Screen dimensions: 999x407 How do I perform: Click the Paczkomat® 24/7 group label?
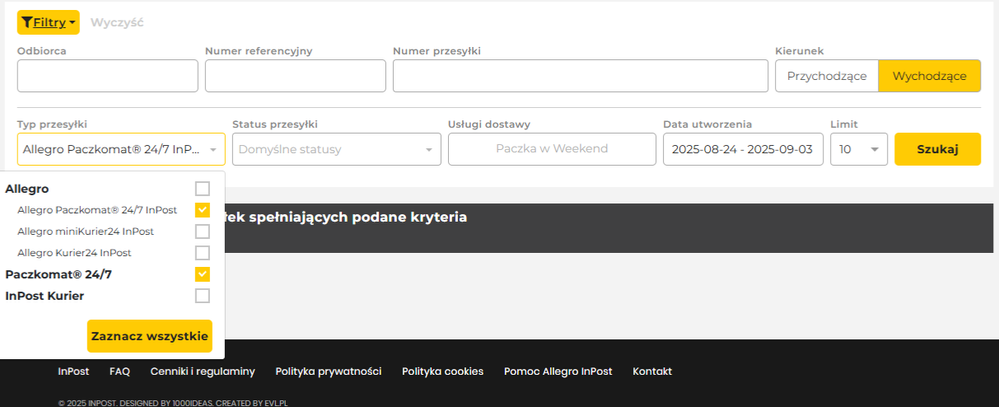(59, 275)
